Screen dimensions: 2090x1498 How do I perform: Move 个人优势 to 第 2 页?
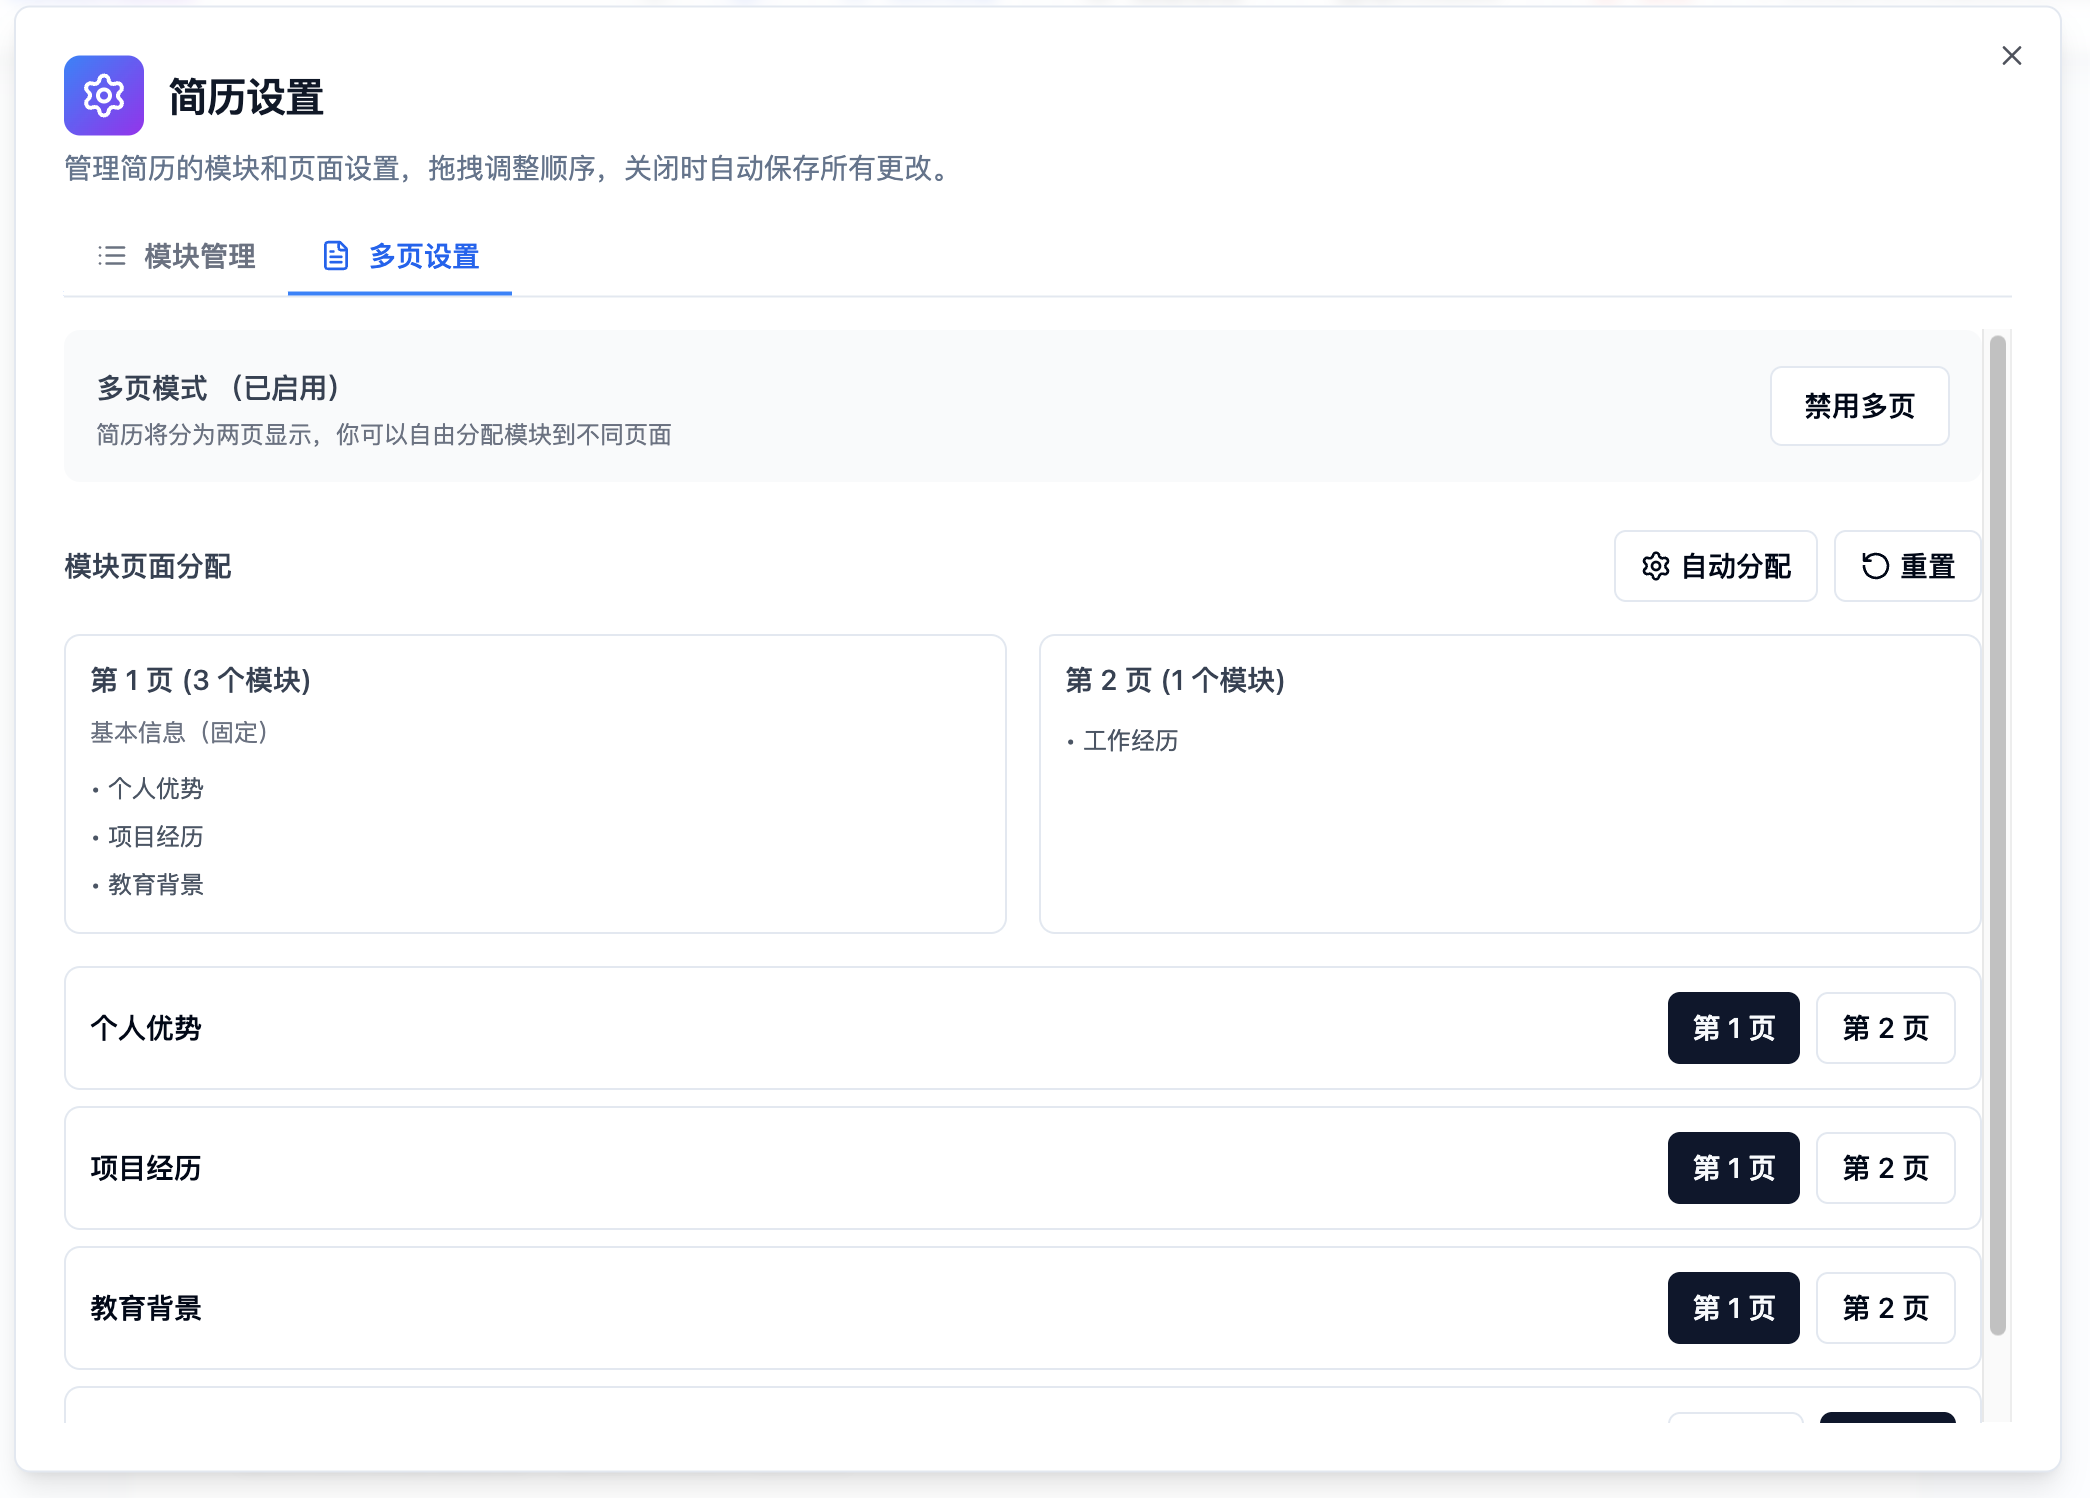point(1884,1028)
